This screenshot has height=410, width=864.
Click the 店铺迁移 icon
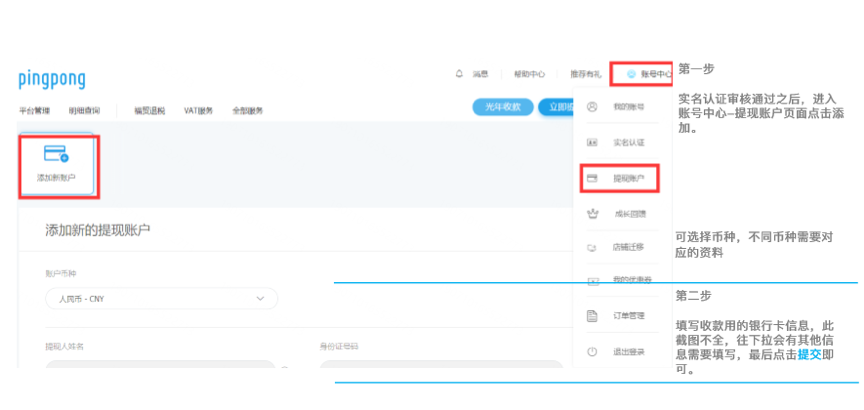(x=592, y=247)
